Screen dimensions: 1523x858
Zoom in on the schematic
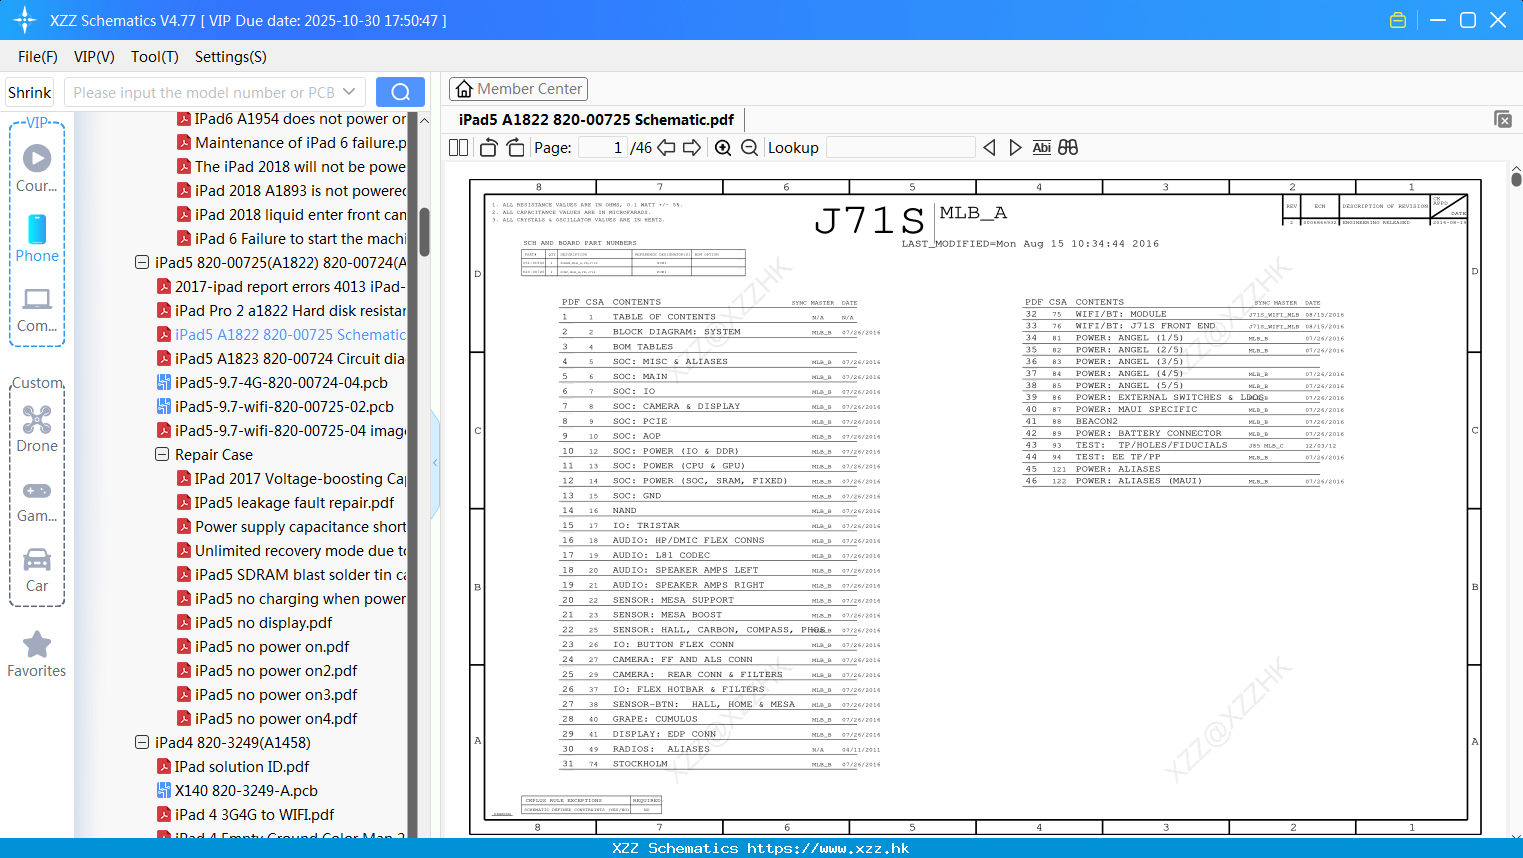(723, 148)
